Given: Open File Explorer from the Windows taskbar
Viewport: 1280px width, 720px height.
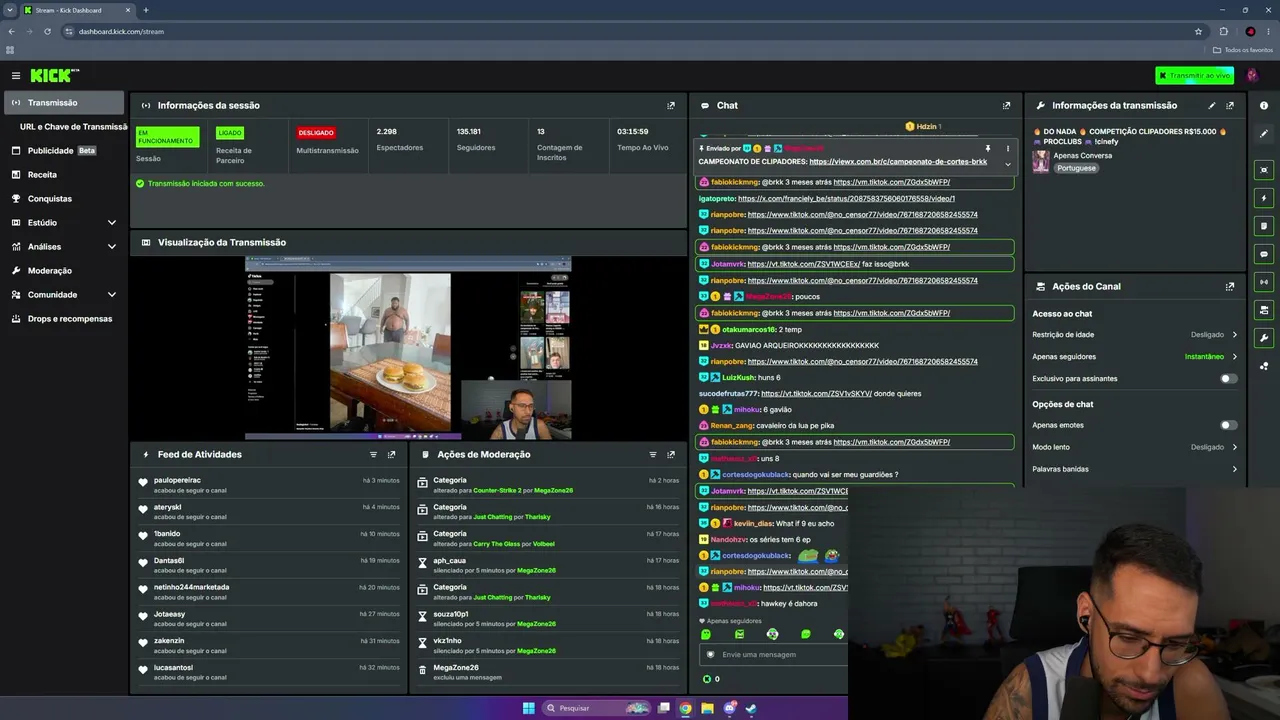Looking at the screenshot, I should (x=707, y=708).
